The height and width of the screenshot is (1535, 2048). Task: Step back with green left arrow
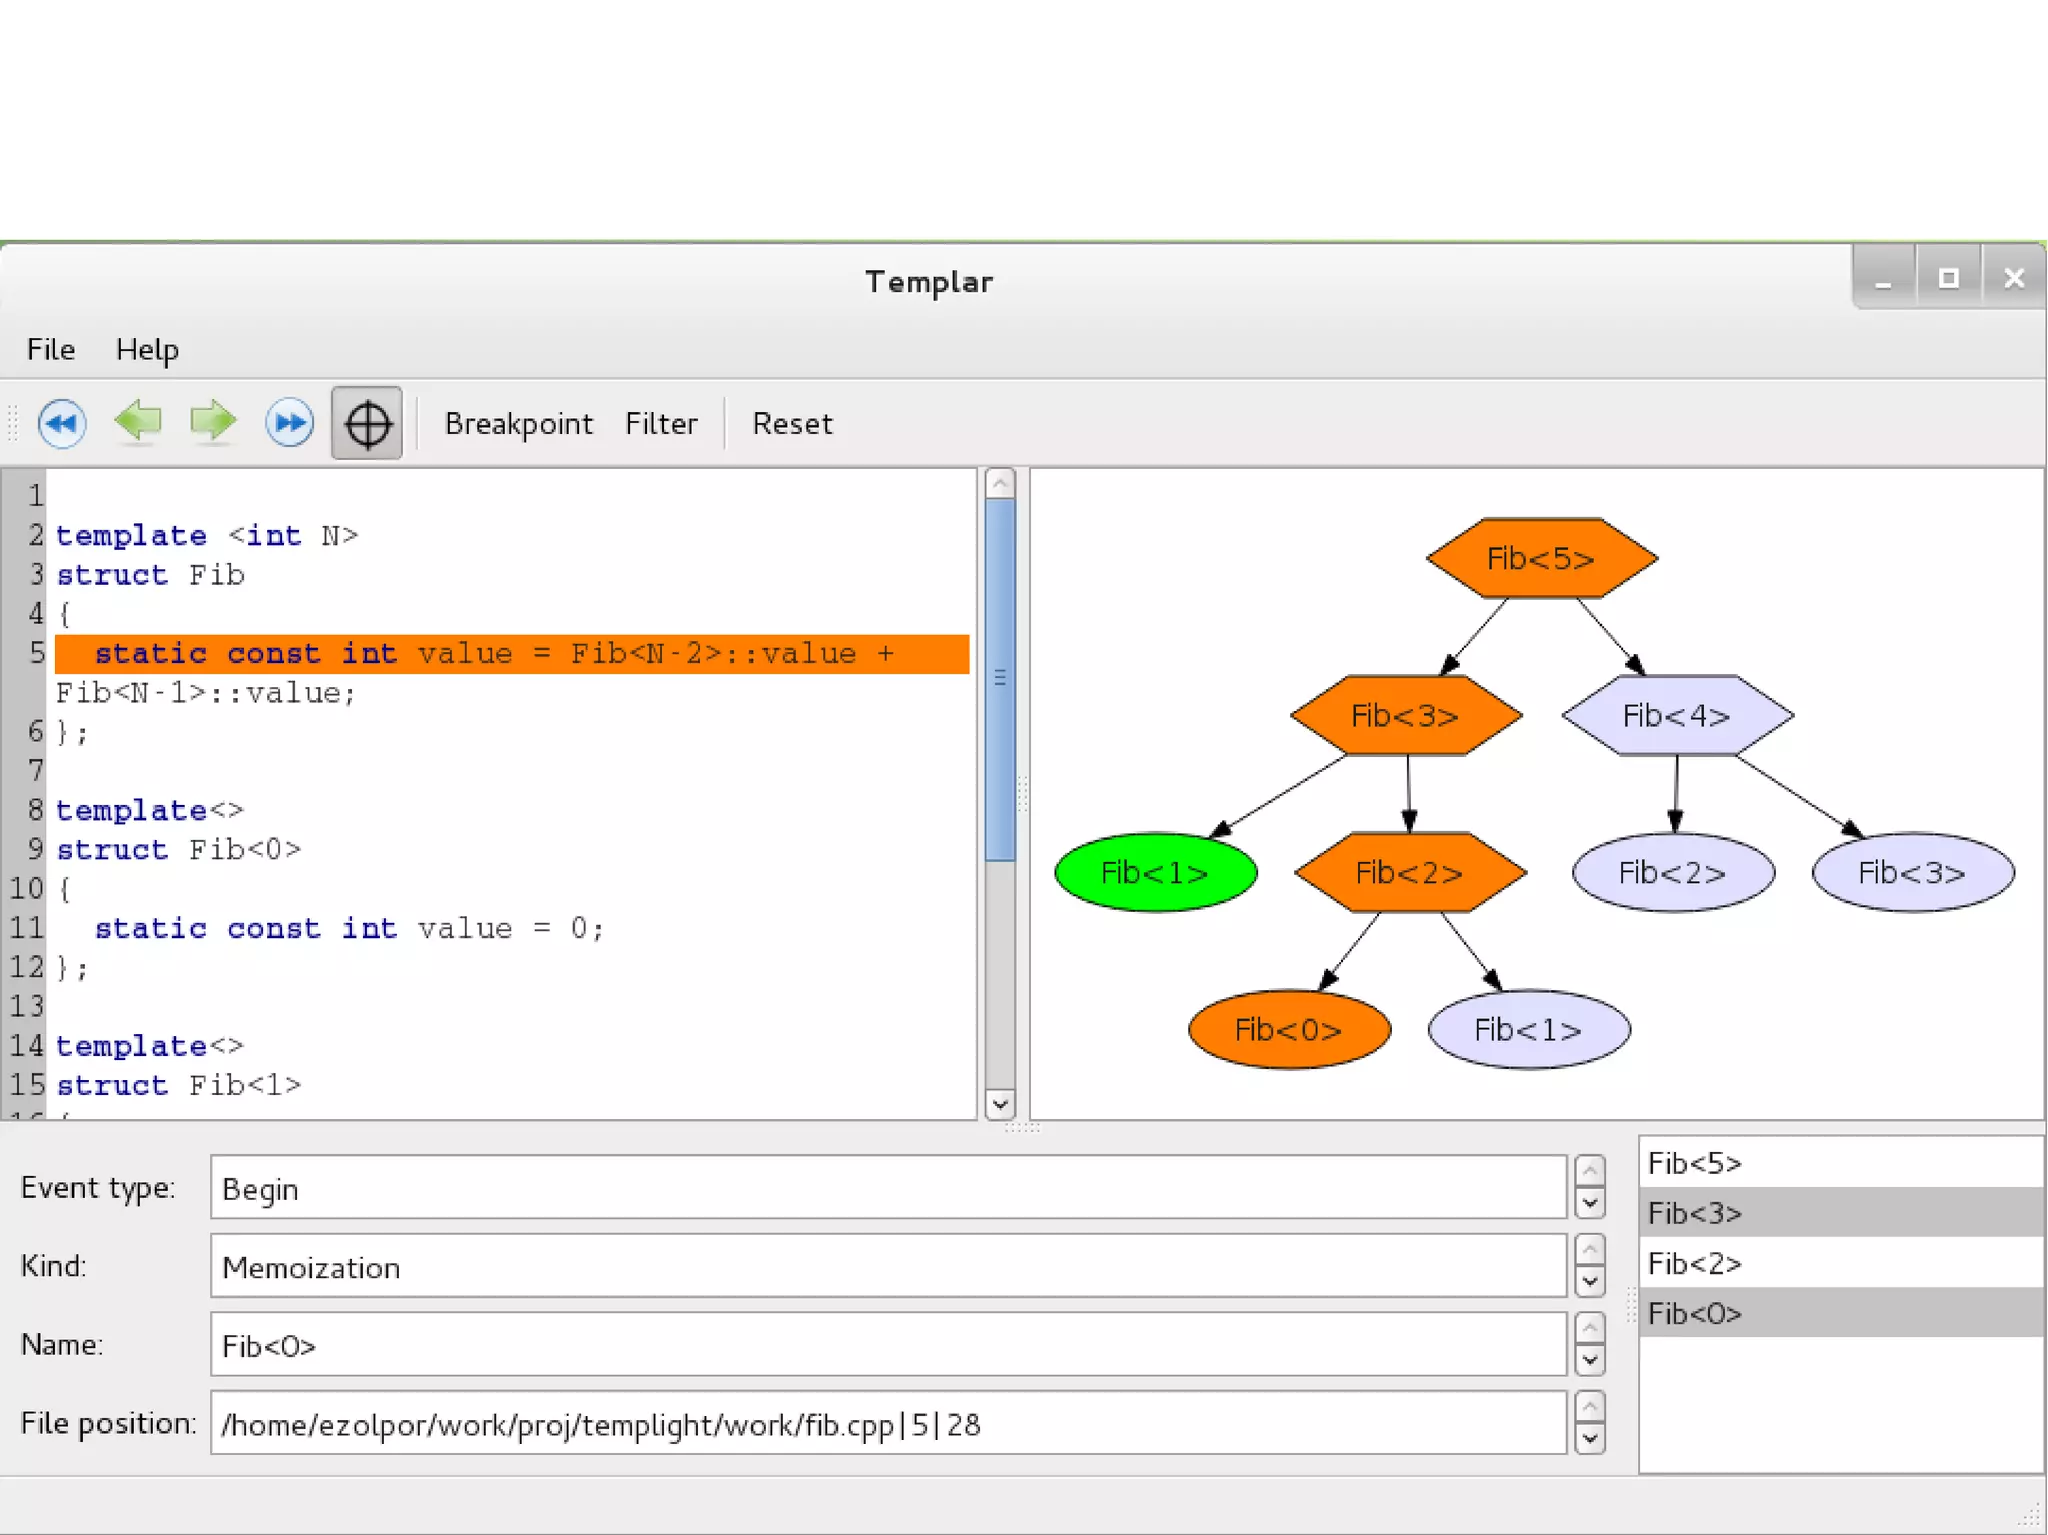(x=138, y=421)
